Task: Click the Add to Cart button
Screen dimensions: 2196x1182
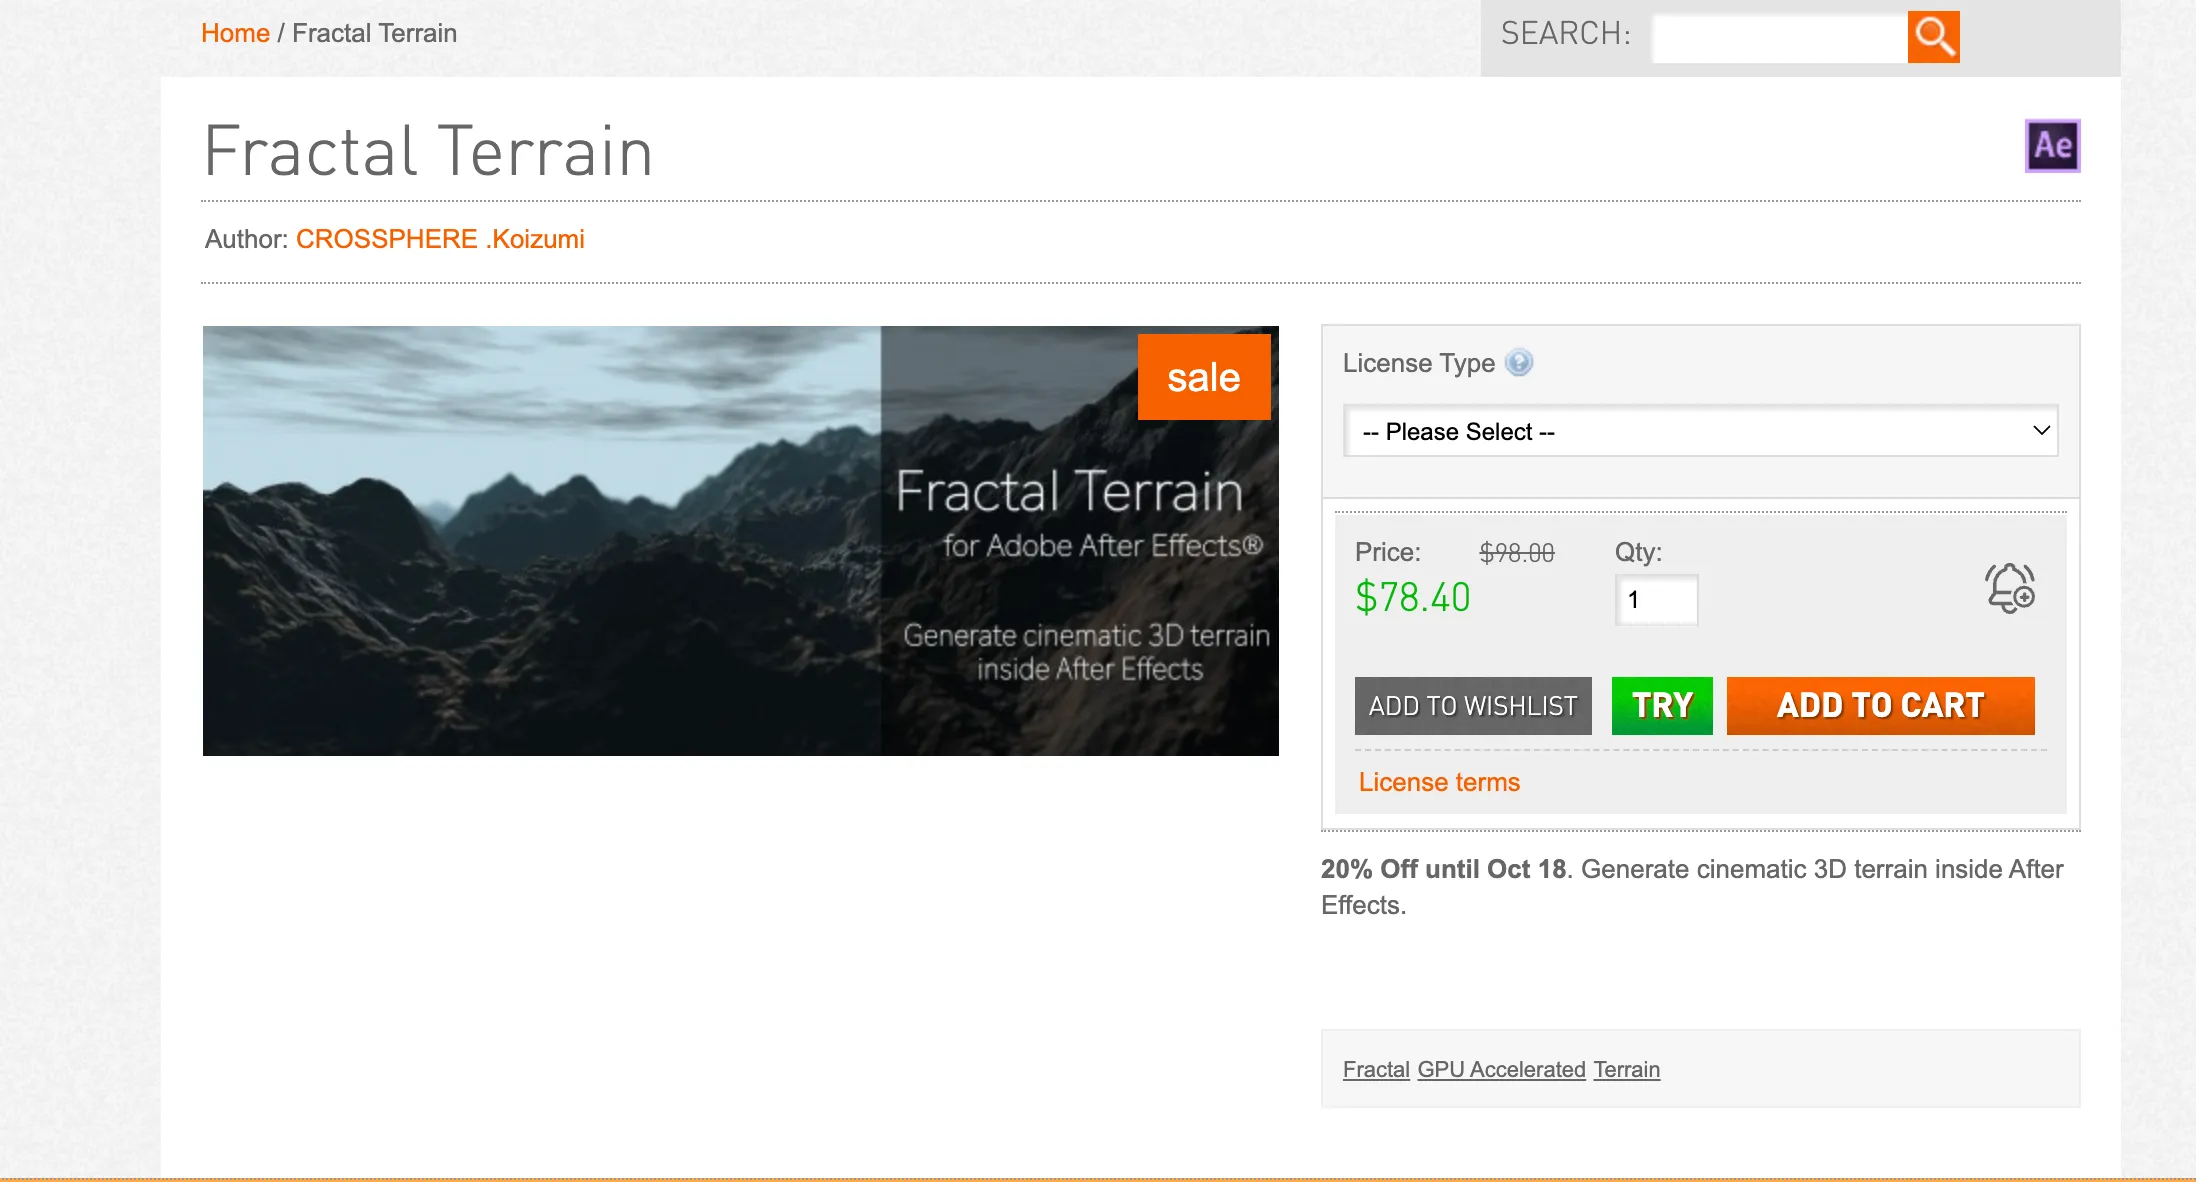Action: 1880,706
